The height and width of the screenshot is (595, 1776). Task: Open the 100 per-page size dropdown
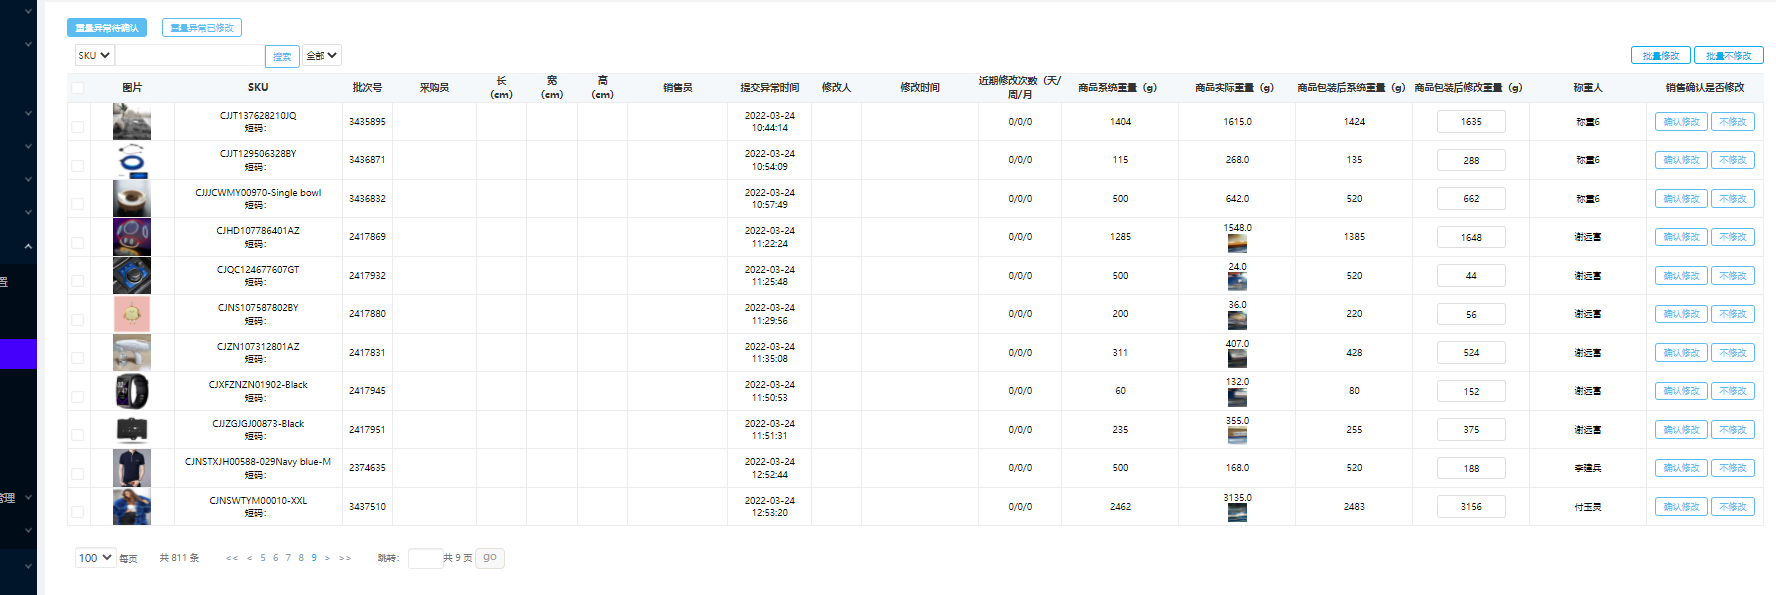click(95, 558)
